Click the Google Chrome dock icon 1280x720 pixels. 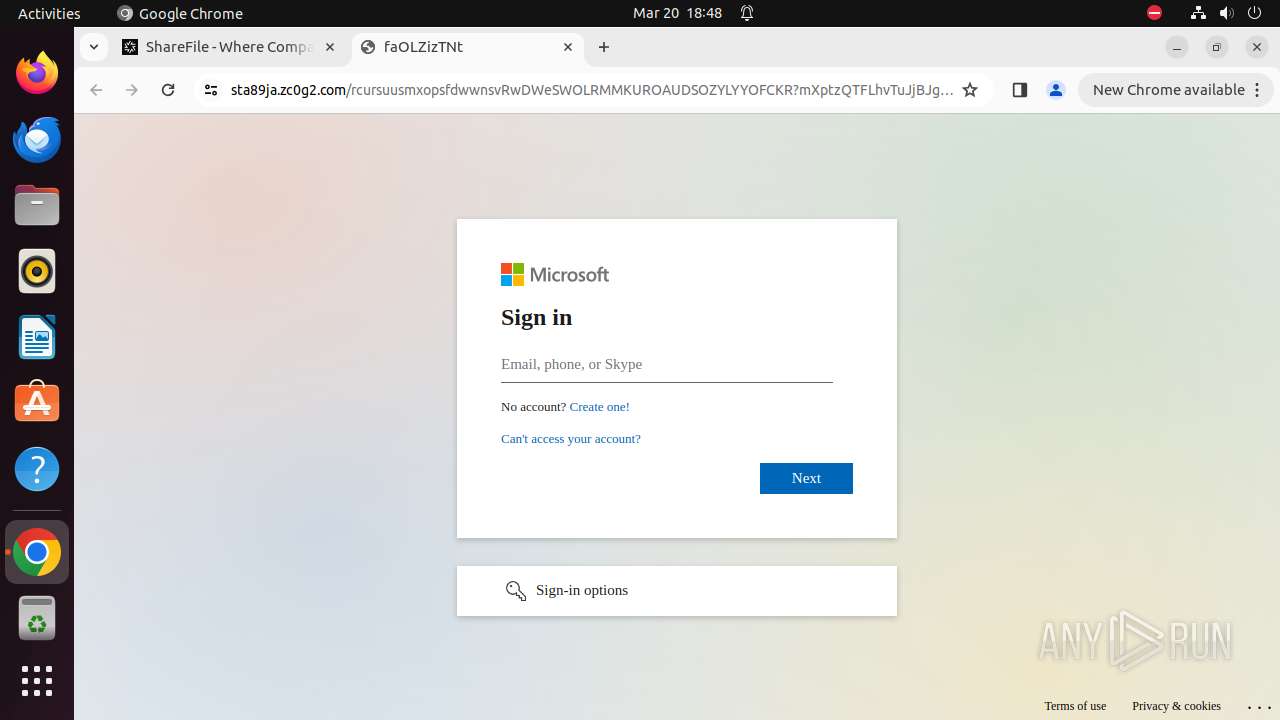click(x=37, y=552)
